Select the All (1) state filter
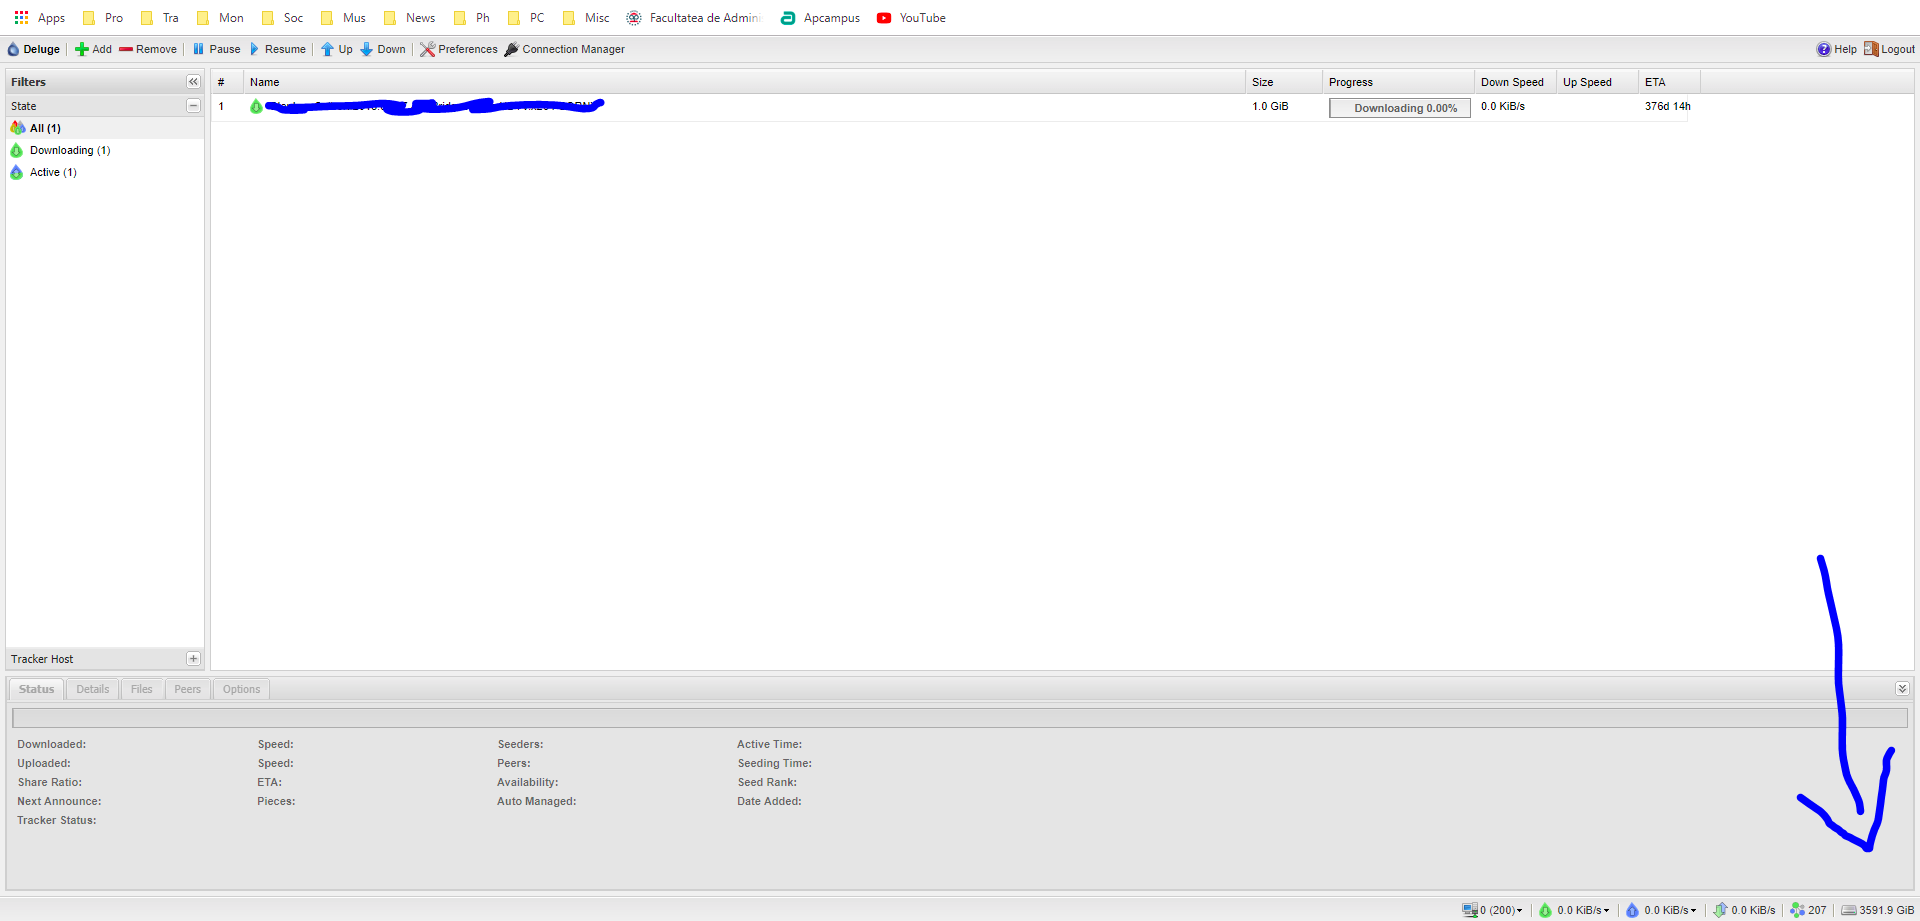 pos(105,128)
